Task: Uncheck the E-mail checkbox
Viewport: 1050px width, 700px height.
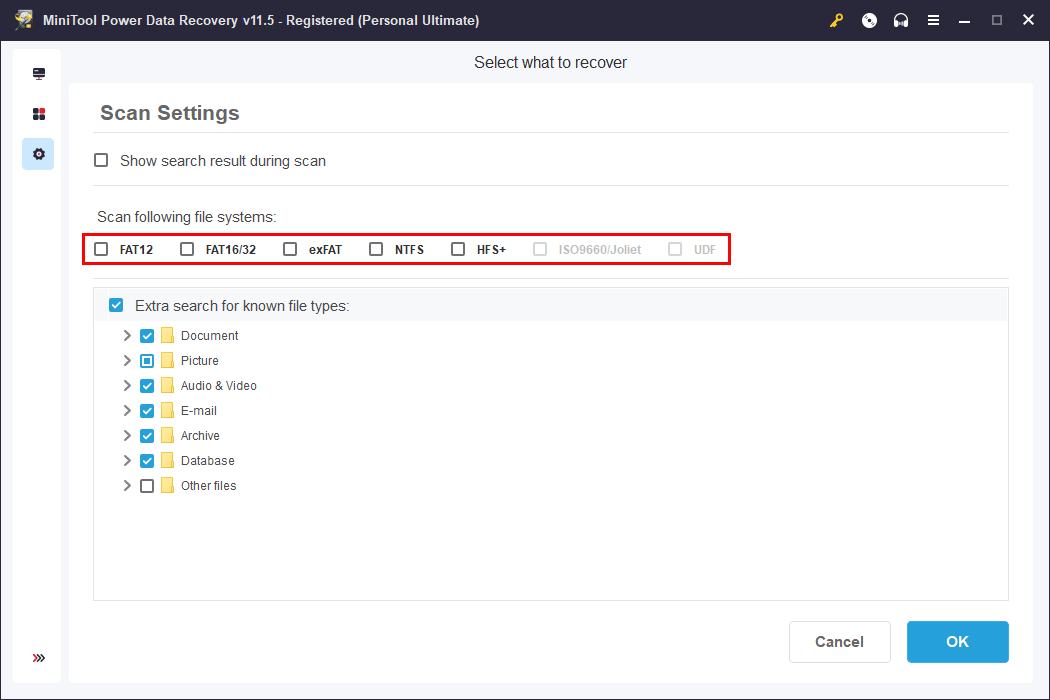Action: [147, 411]
